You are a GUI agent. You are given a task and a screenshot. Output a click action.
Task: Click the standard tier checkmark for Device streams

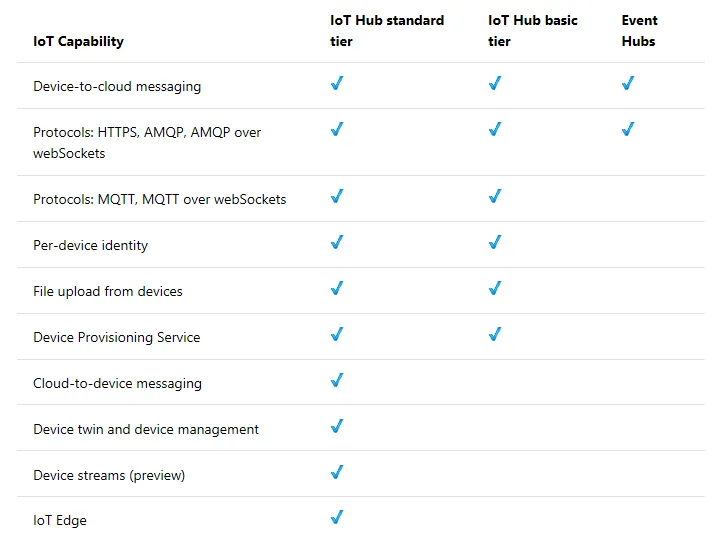tap(337, 473)
